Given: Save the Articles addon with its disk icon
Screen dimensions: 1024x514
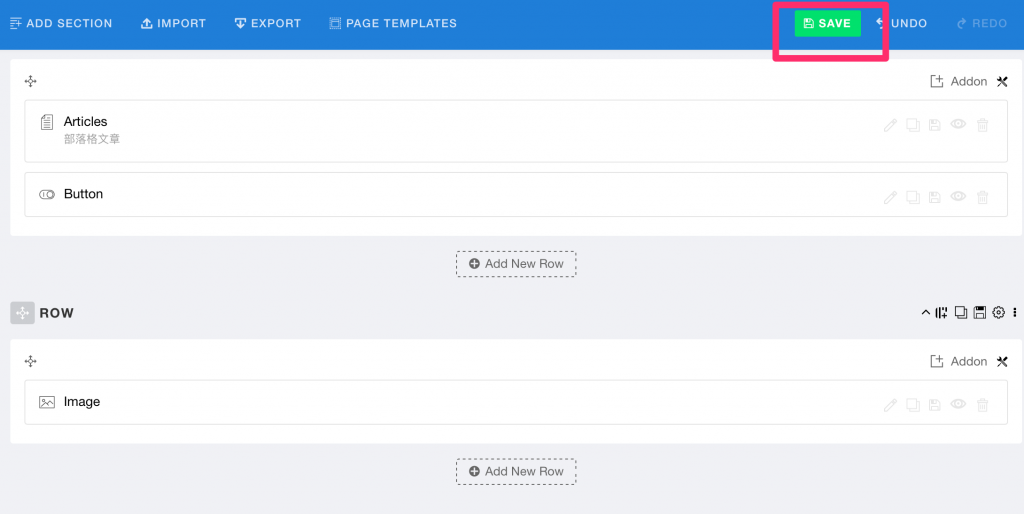Looking at the screenshot, I should tap(935, 125).
